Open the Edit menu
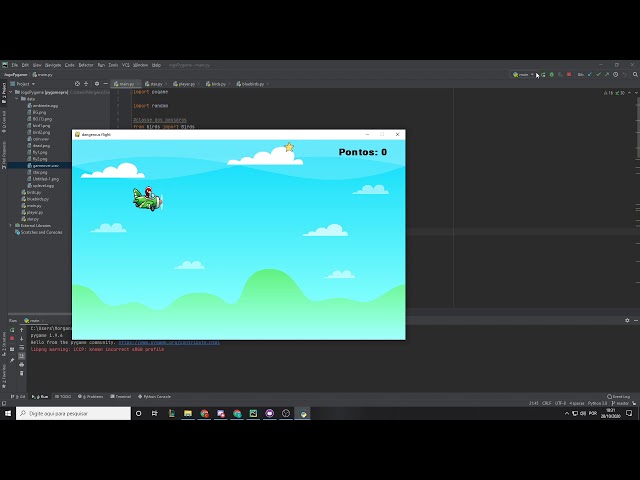 pos(25,65)
